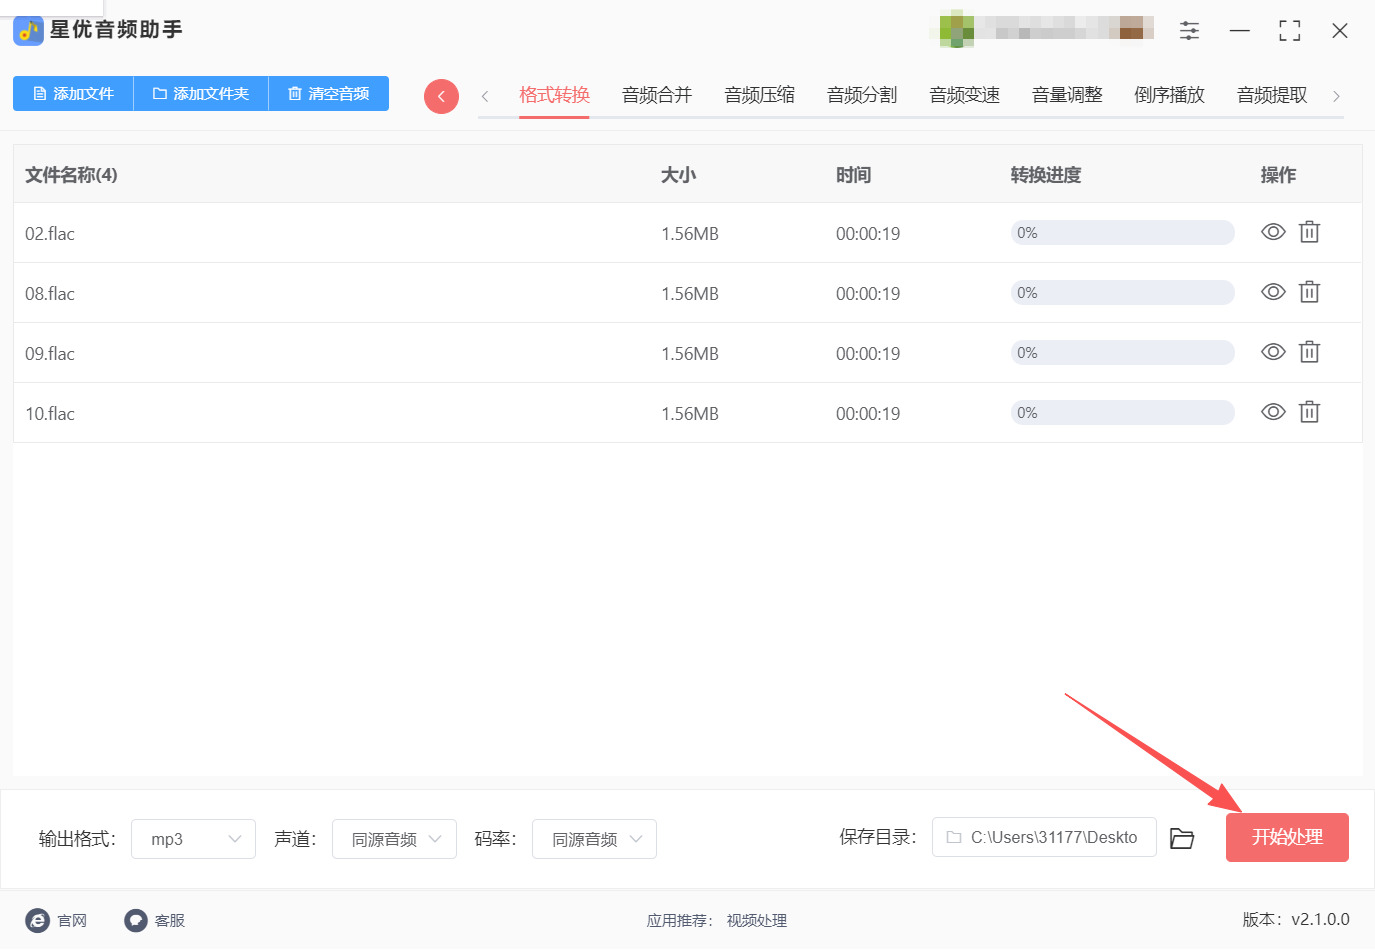This screenshot has width=1375, height=950.
Task: Click the 添加文件 button
Action: [x=73, y=93]
